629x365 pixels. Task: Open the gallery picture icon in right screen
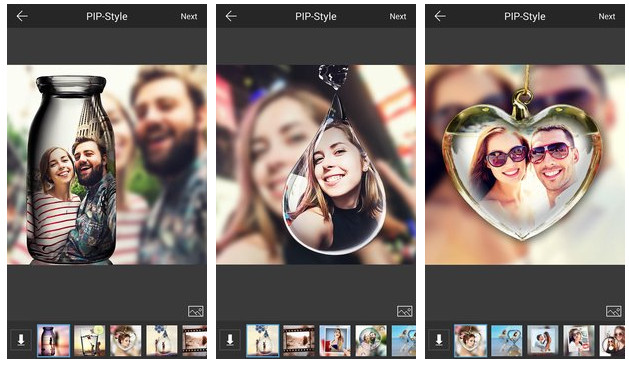[614, 311]
